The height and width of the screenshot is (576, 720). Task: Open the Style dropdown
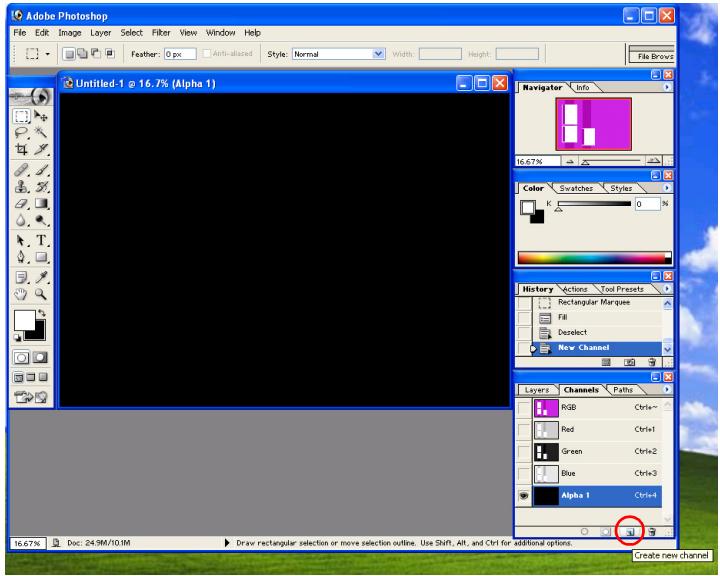pyautogui.click(x=378, y=54)
